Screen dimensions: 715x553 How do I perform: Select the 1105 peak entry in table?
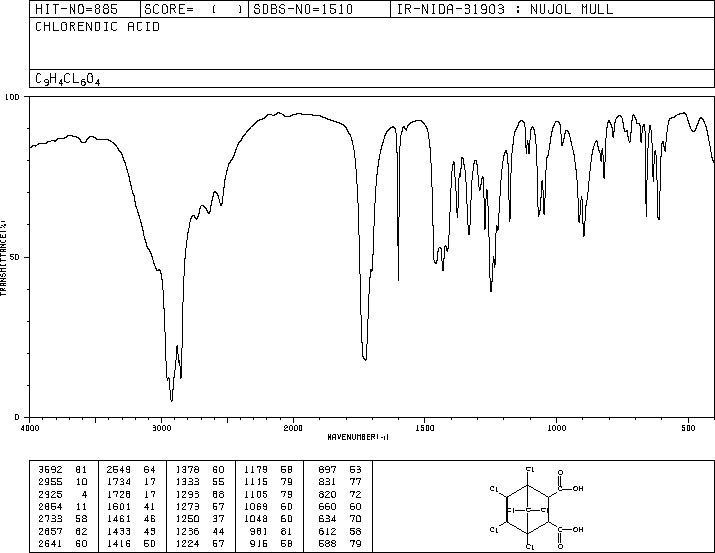(269, 494)
